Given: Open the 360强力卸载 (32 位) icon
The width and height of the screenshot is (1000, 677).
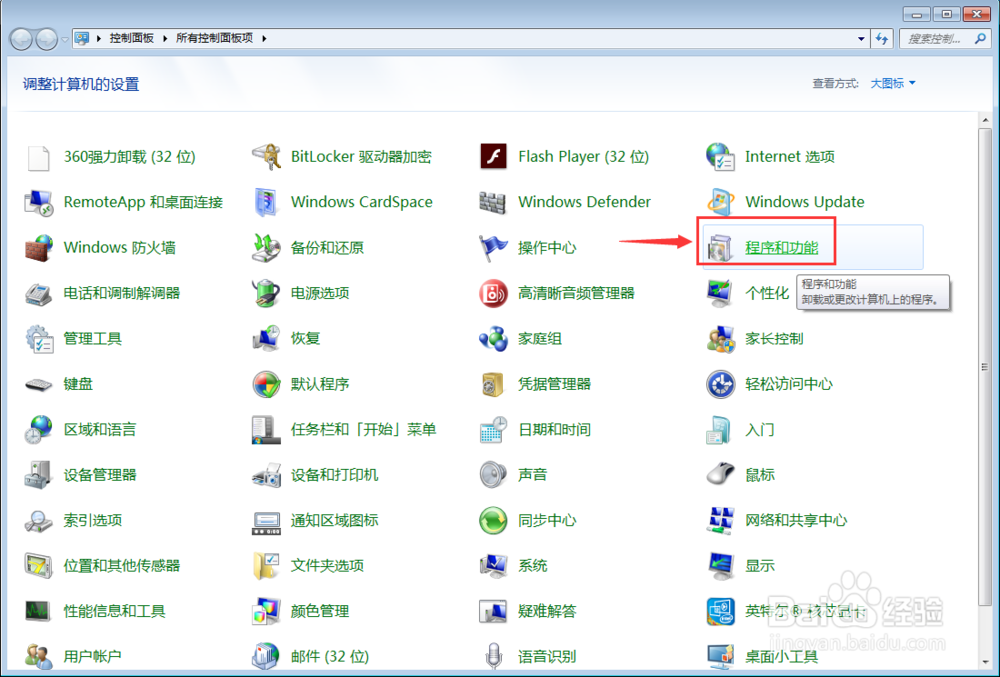Looking at the screenshot, I should (38, 157).
